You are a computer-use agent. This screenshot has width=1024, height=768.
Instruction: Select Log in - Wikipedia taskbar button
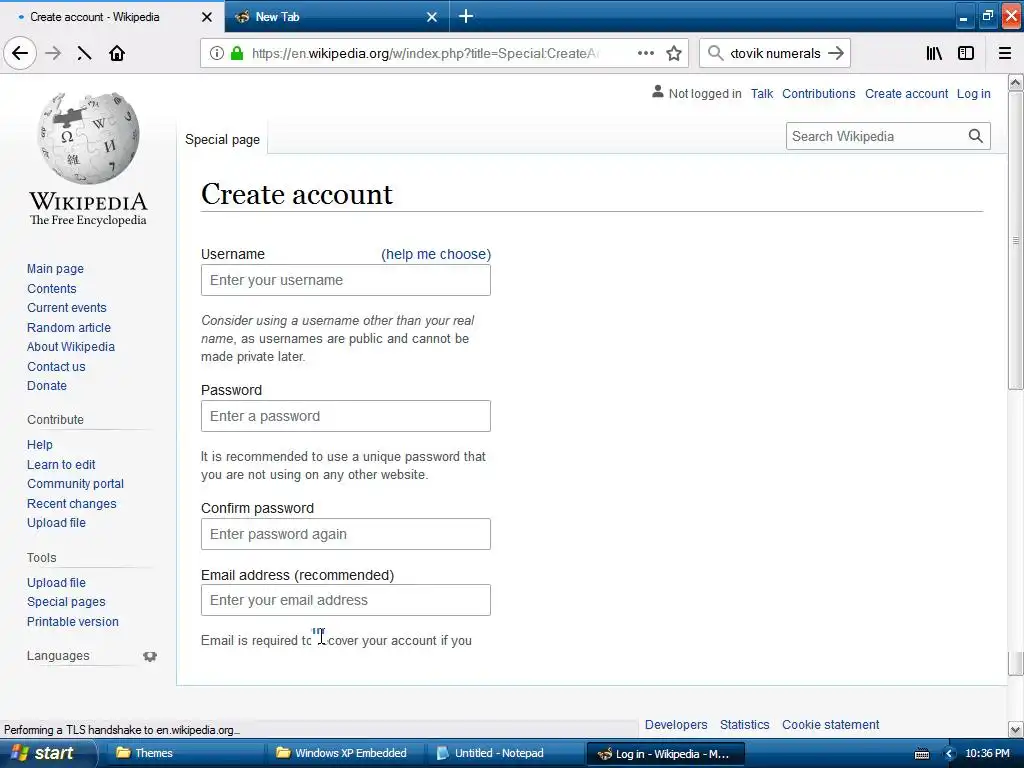(665, 754)
